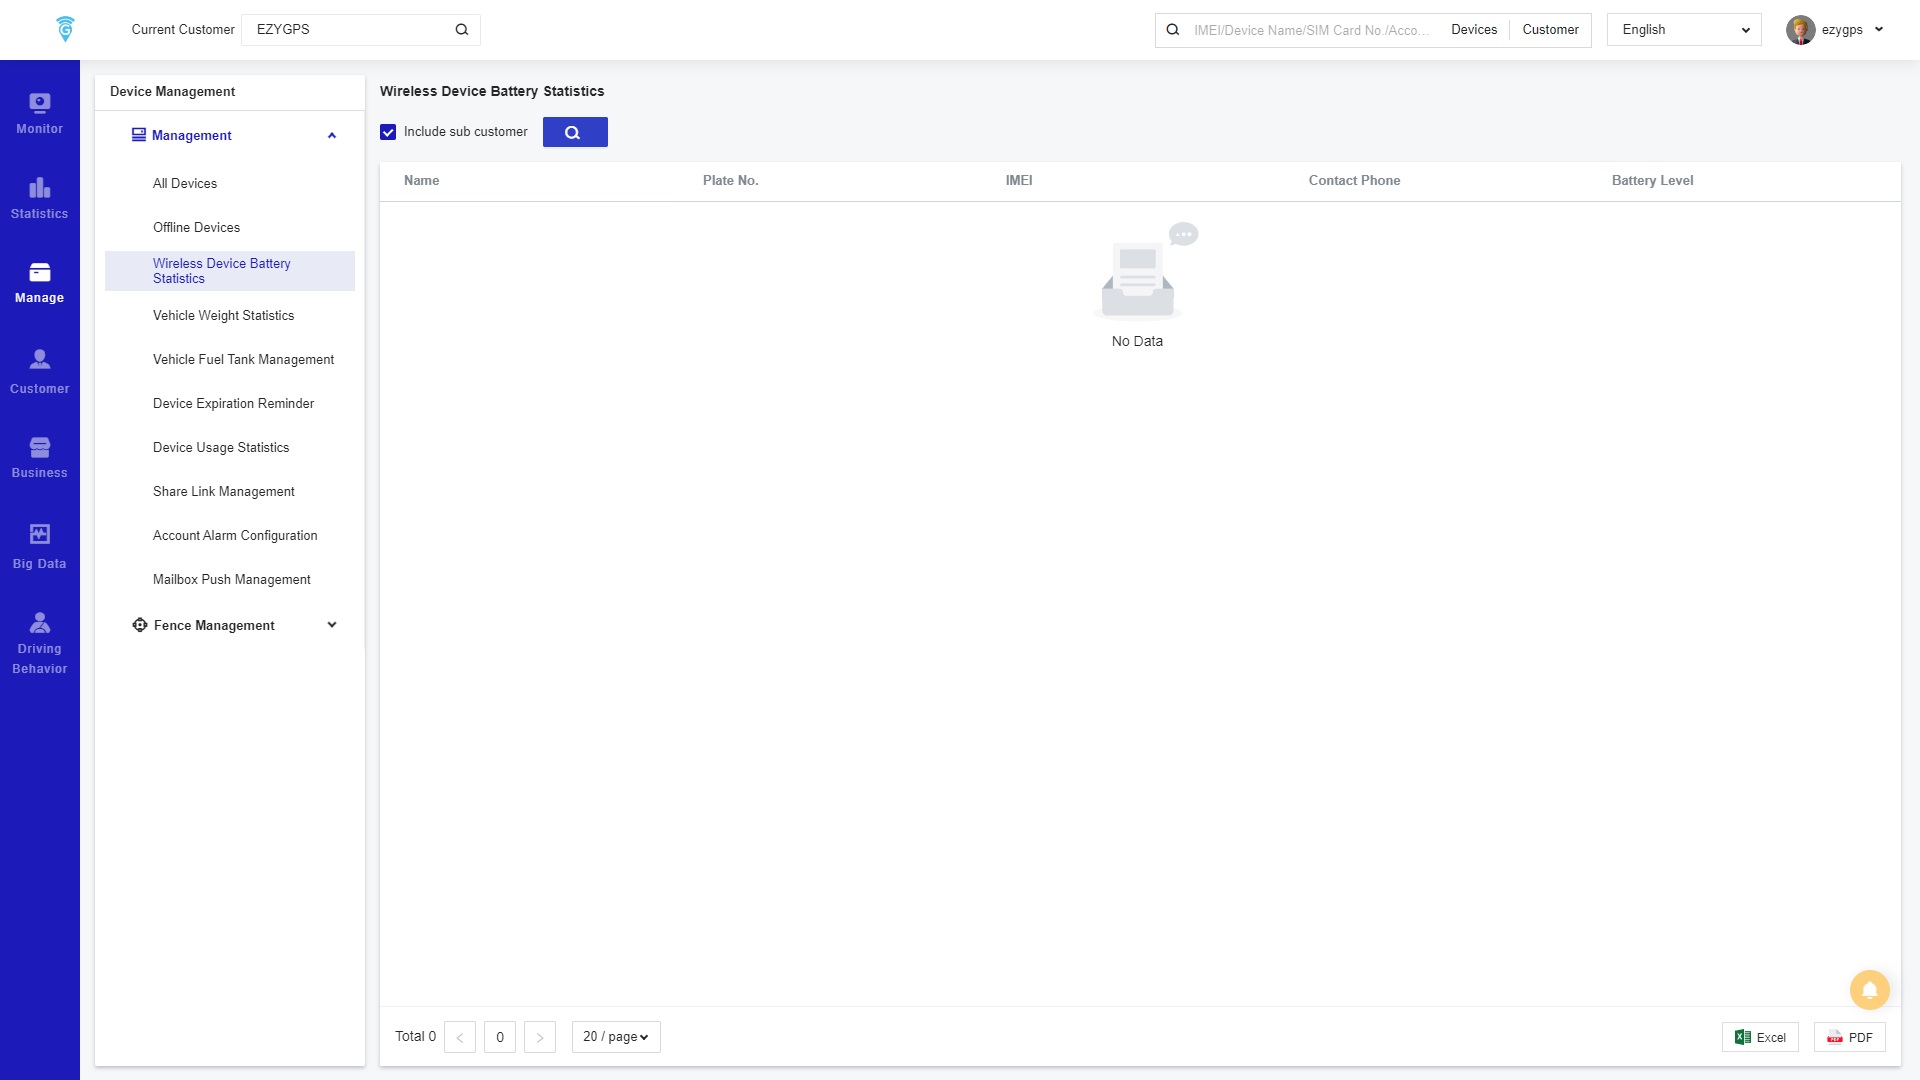1920x1080 pixels.
Task: Open Driving Behavior sidebar icon
Action: (x=39, y=643)
